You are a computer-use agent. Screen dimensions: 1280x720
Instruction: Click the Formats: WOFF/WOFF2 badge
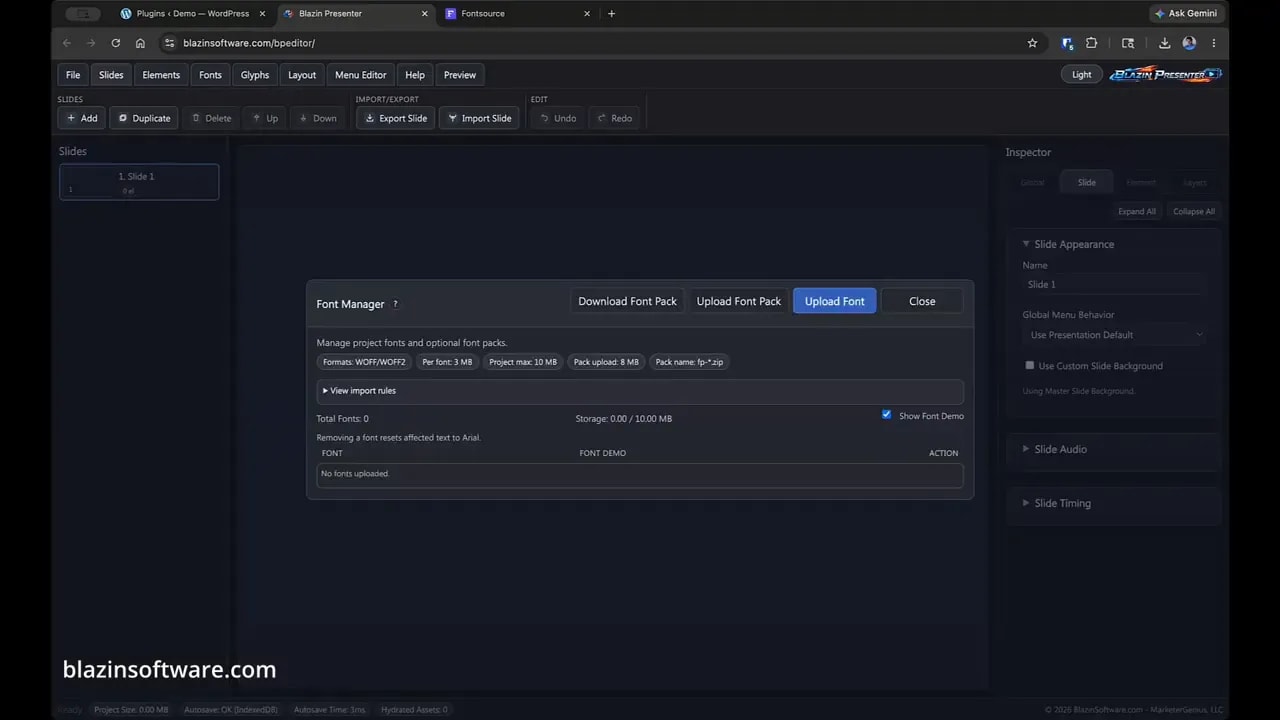tap(364, 362)
